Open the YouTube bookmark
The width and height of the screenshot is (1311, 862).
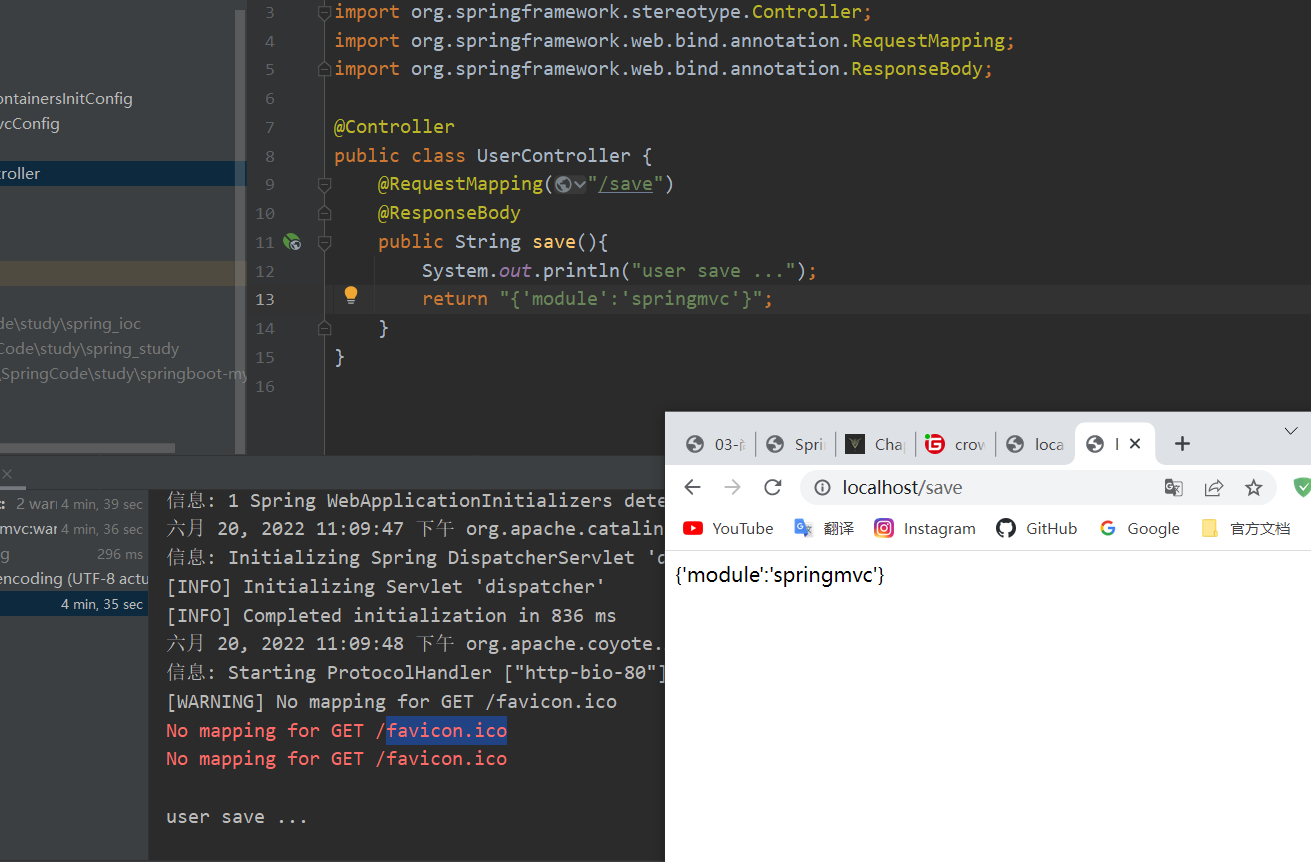pyautogui.click(x=728, y=528)
